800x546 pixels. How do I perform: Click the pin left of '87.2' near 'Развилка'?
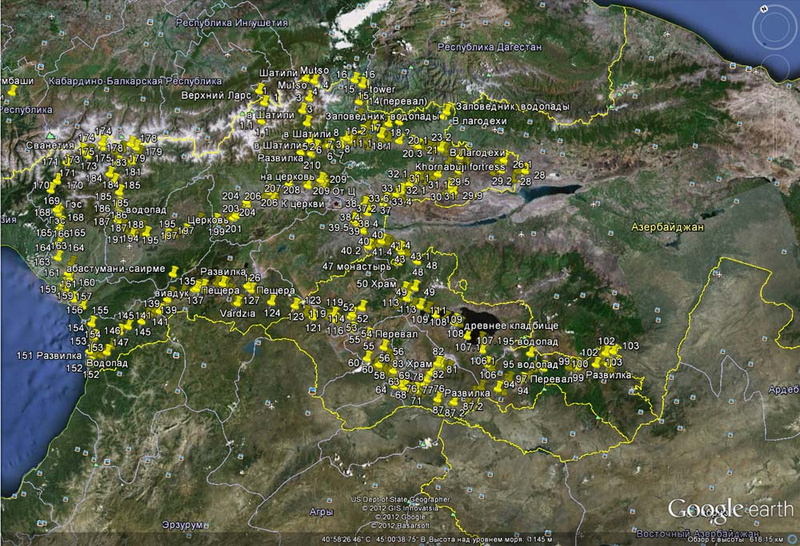(454, 403)
